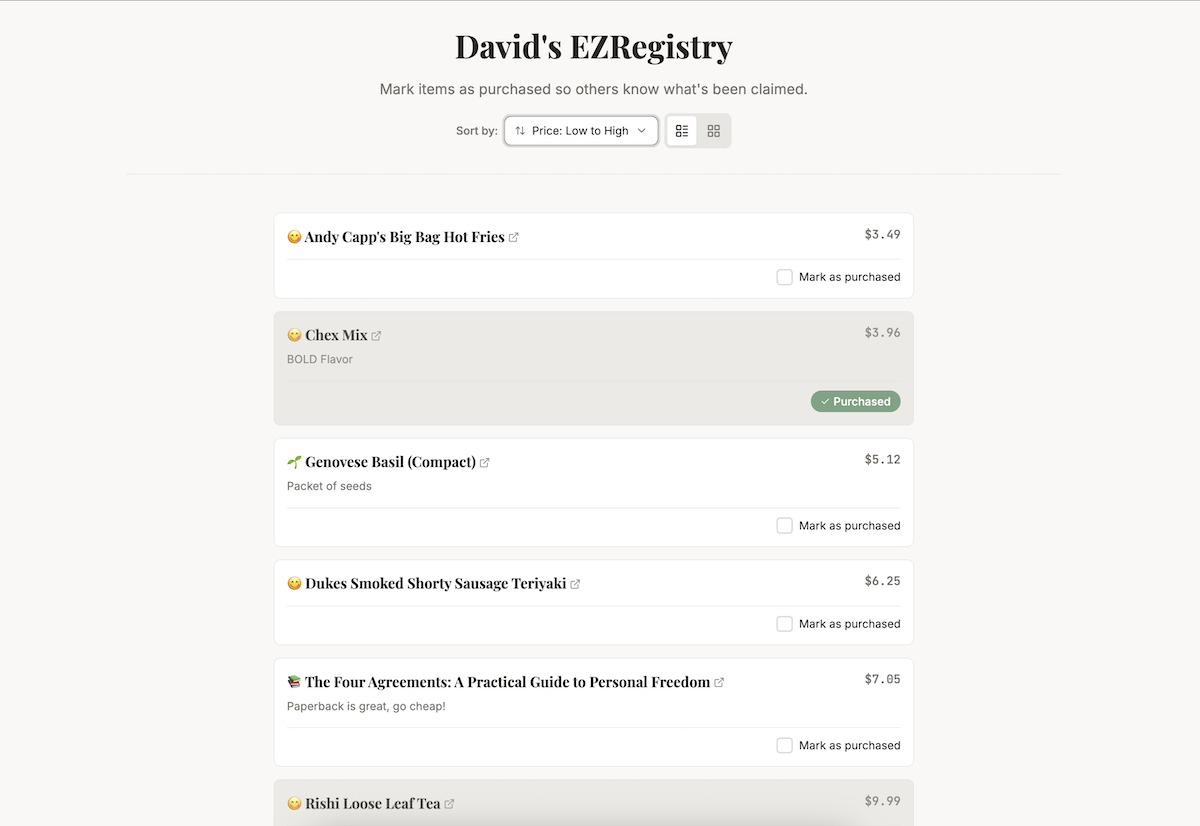Open The Four Agreements external link icon
The image size is (1200, 826).
coord(719,682)
